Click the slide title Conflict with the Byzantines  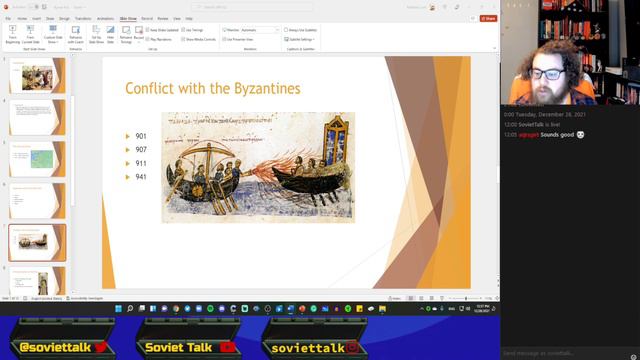(x=213, y=88)
